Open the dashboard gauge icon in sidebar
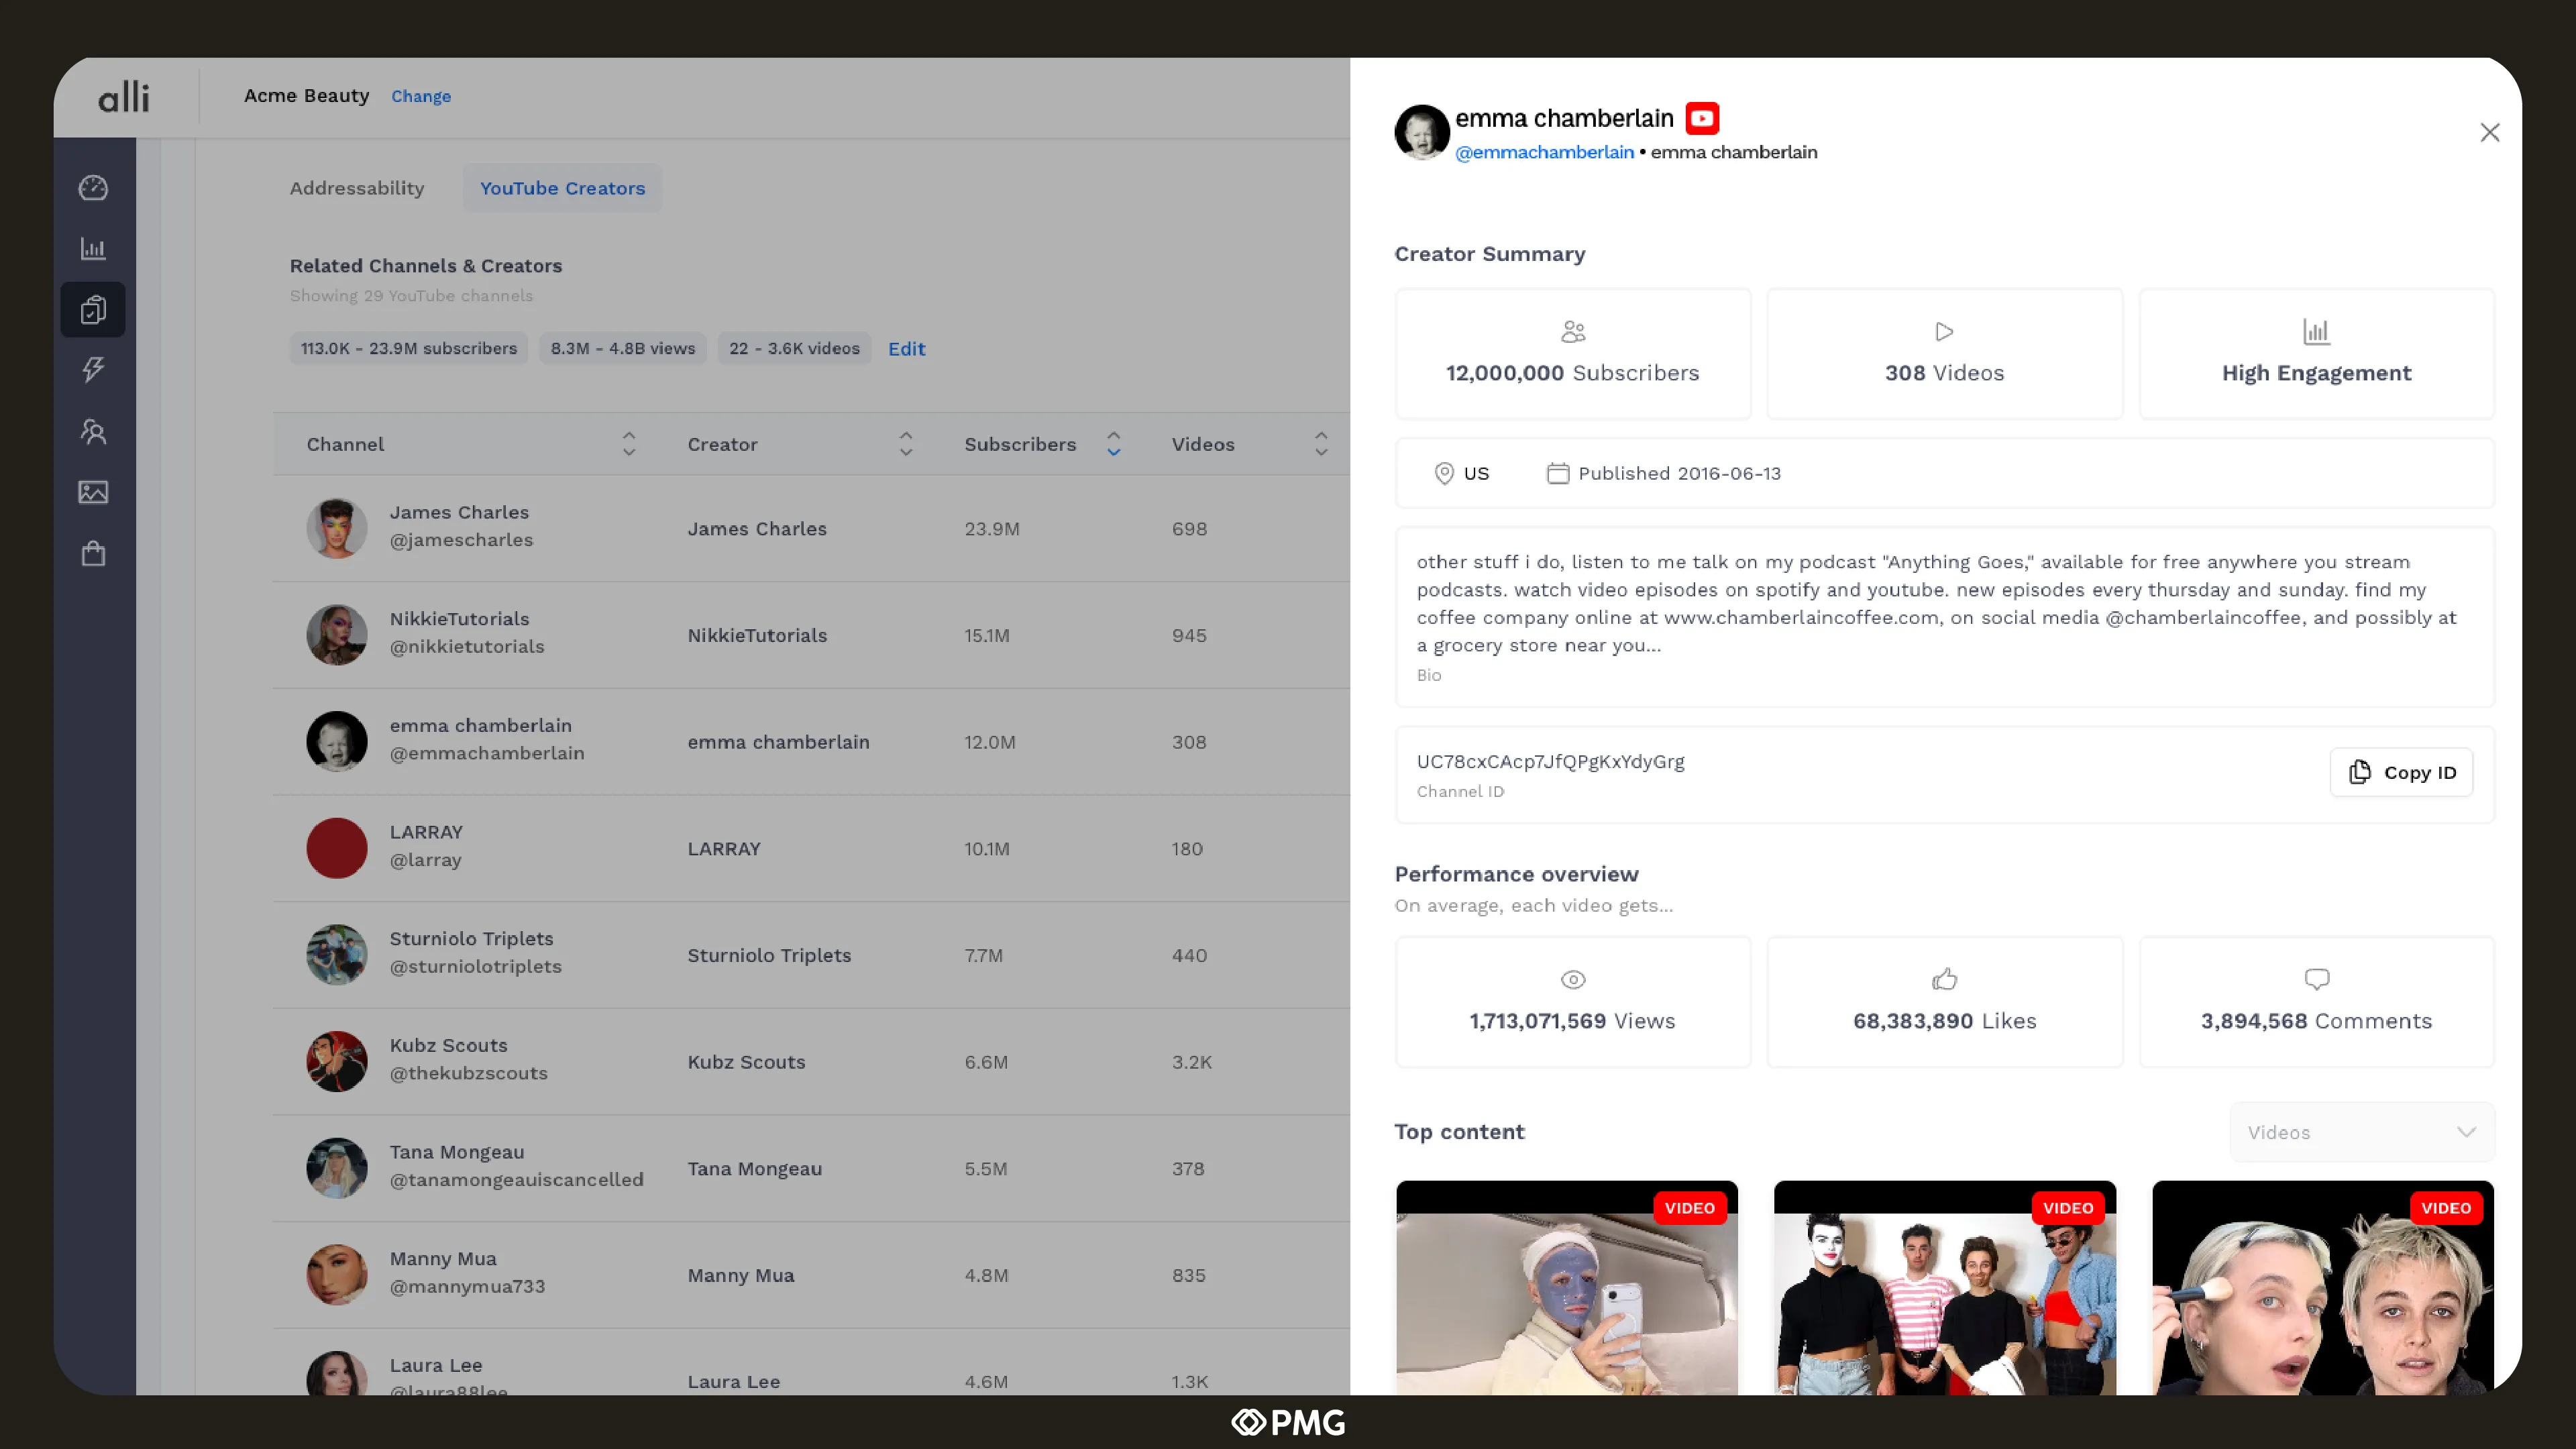 (x=93, y=188)
